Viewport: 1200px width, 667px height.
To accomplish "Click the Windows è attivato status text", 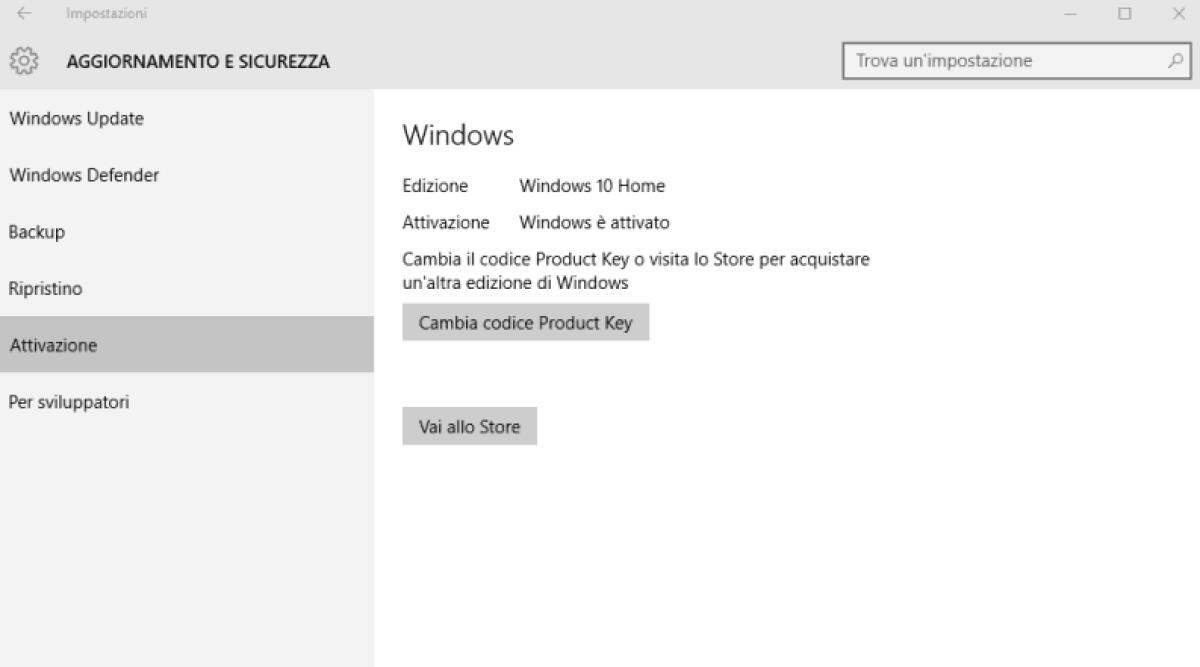I will pos(594,222).
